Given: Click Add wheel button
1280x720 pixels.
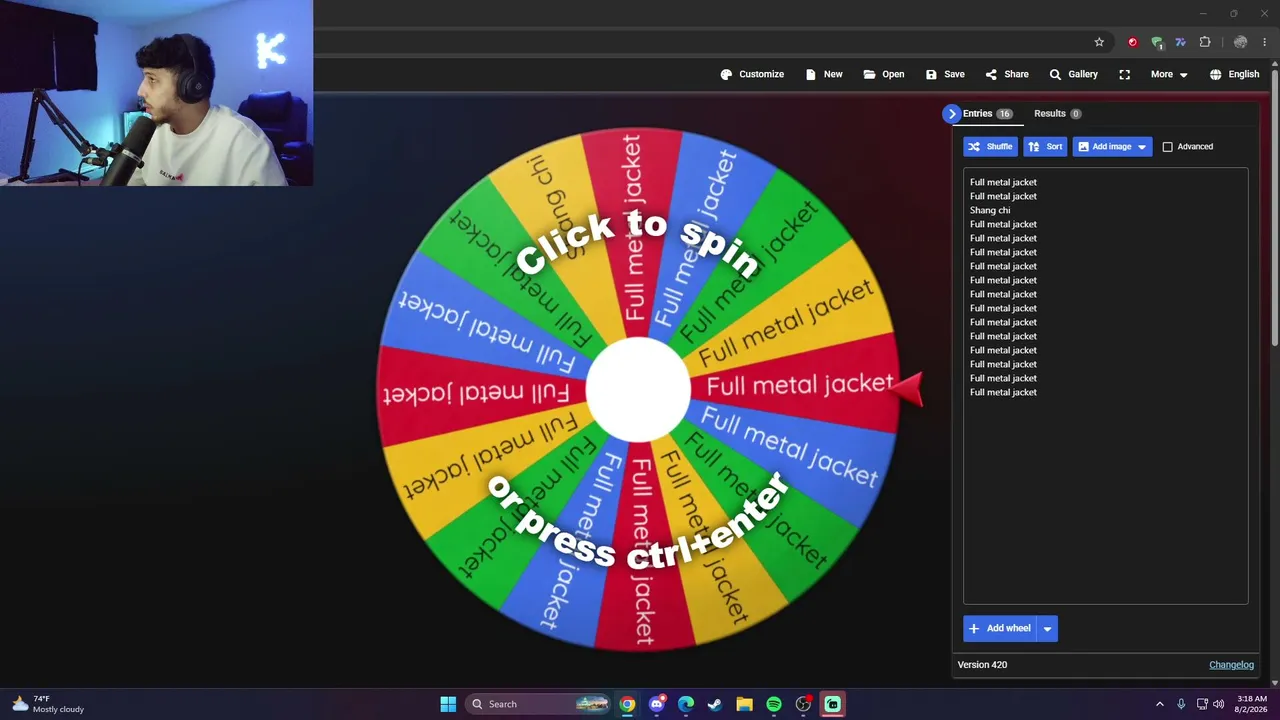Looking at the screenshot, I should tap(999, 628).
